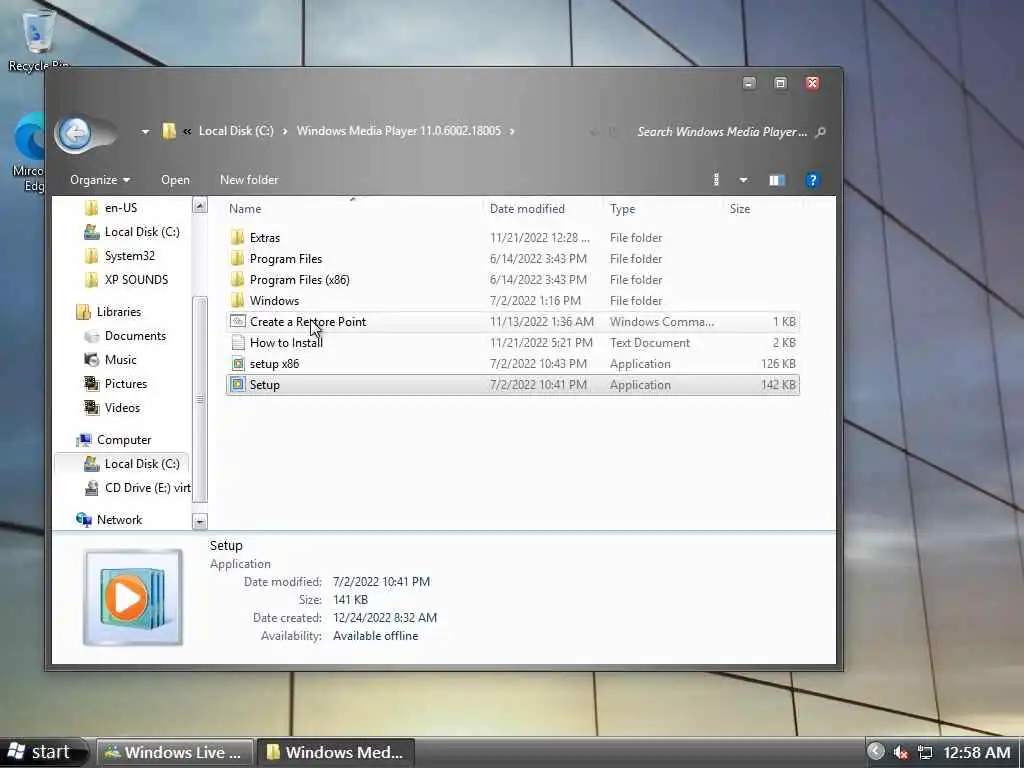Open the recent pages dropdown arrow
The width and height of the screenshot is (1024, 768).
(145, 132)
